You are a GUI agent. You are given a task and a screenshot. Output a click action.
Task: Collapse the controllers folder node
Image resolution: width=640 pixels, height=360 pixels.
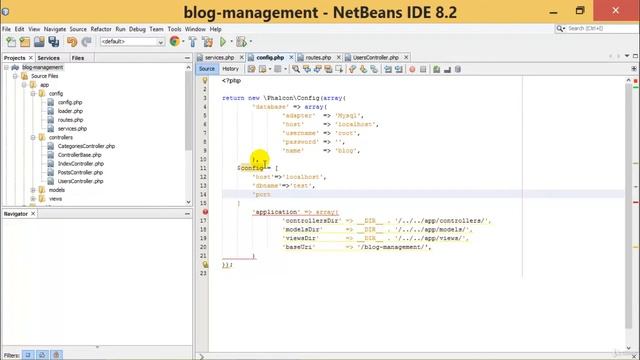[33, 138]
